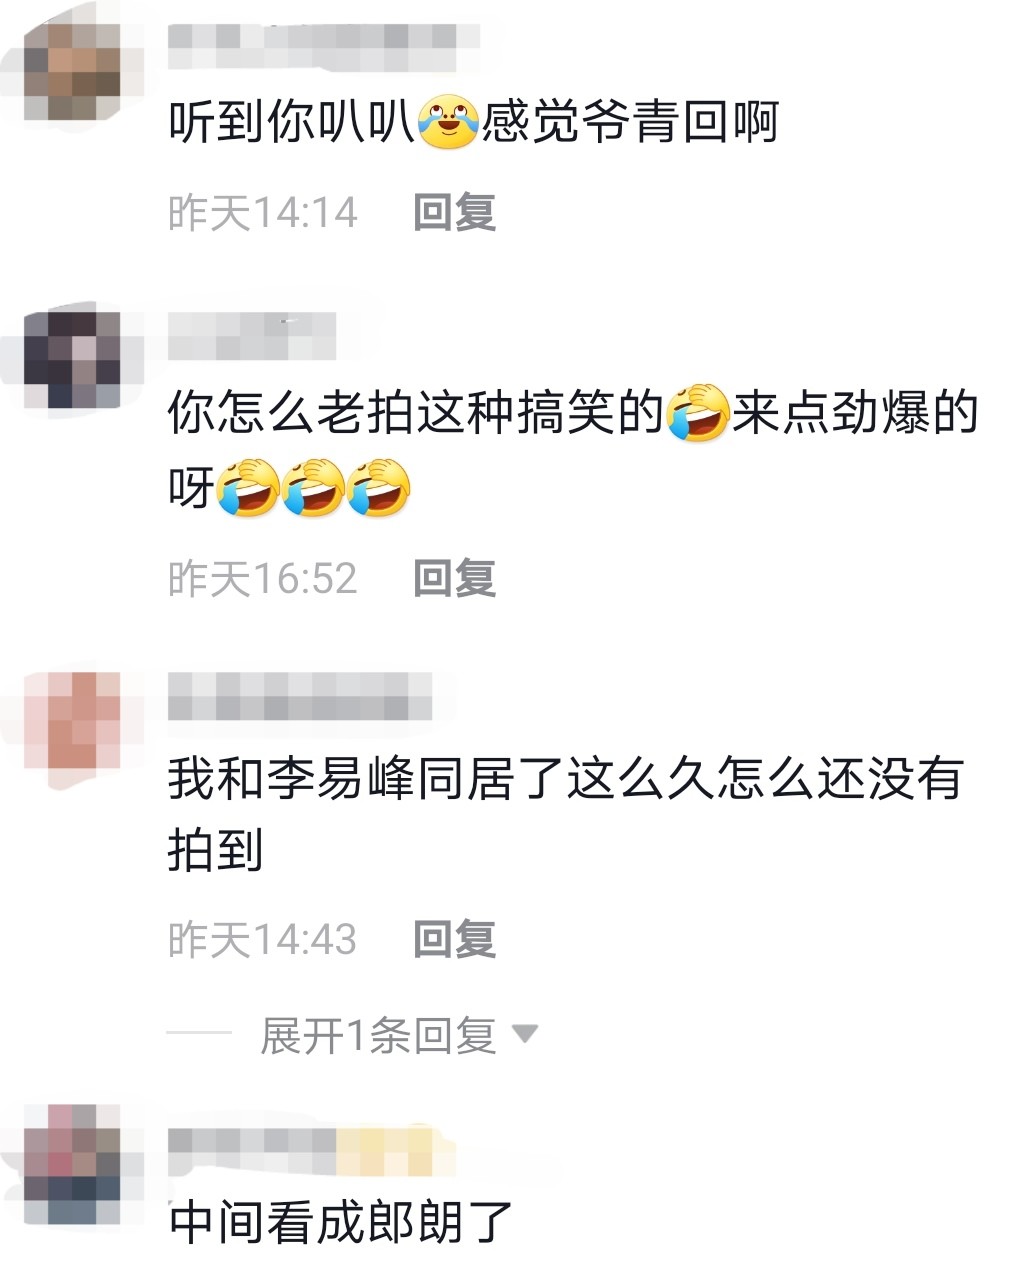Image resolution: width=1027 pixels, height=1273 pixels.
Task: Tap the third commenter's pink avatar
Action: pyautogui.click(x=72, y=720)
